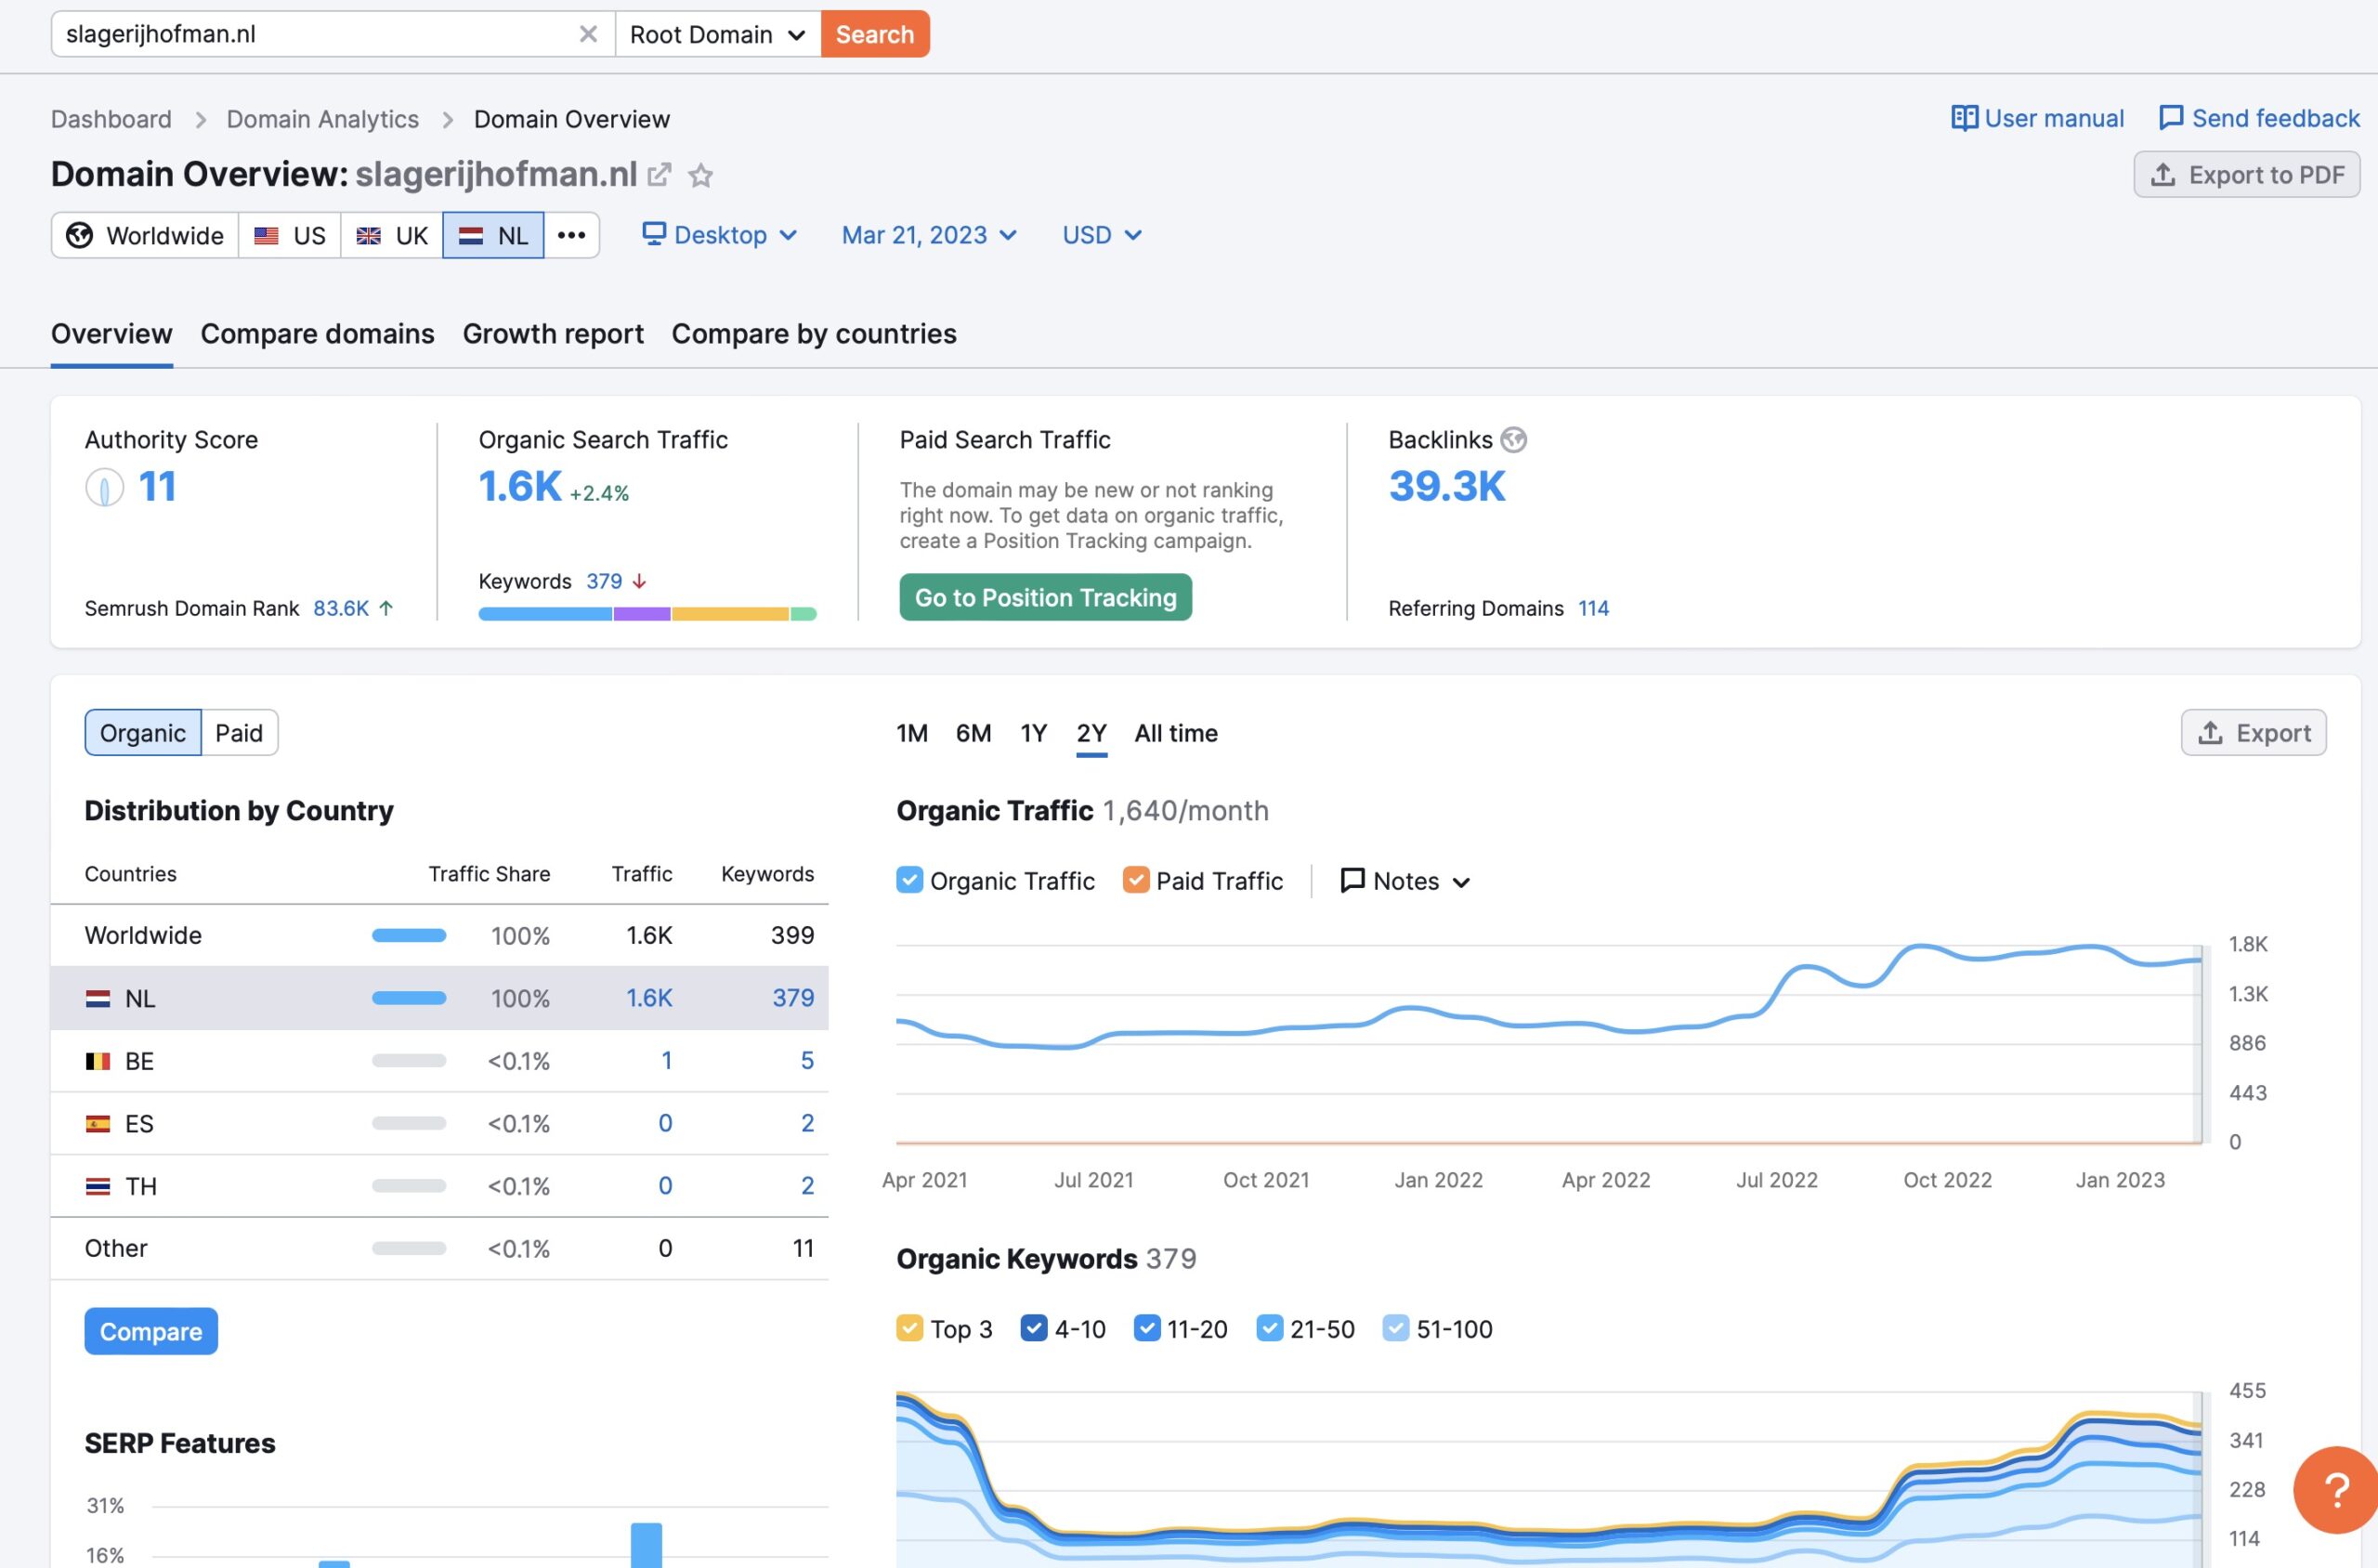Open the Root Domain dropdown

tap(718, 34)
